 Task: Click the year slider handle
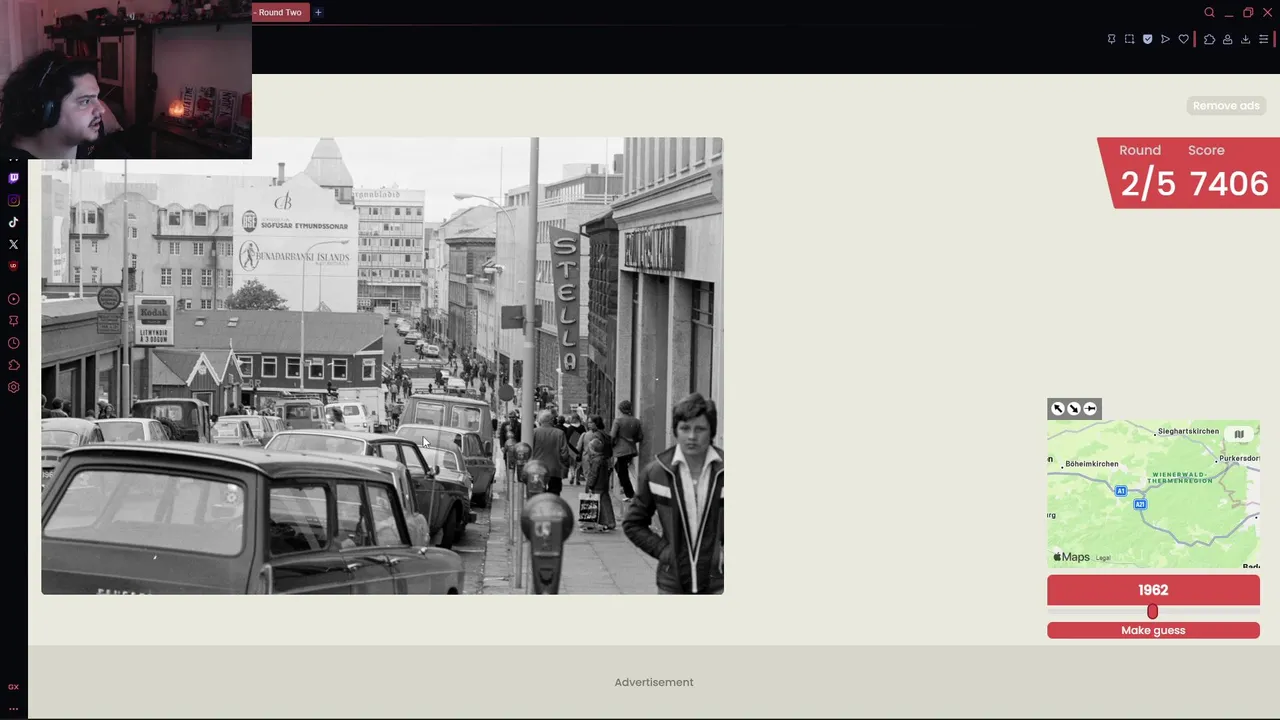point(1152,611)
